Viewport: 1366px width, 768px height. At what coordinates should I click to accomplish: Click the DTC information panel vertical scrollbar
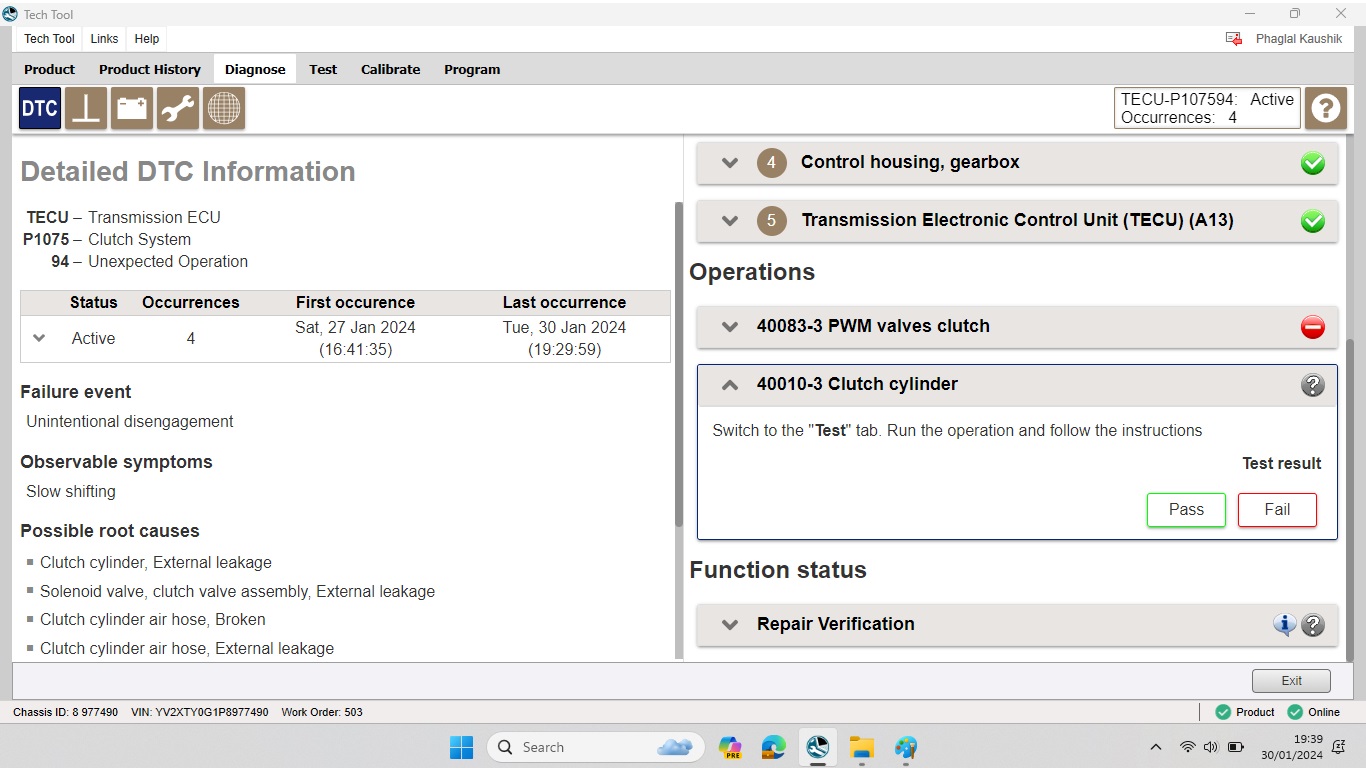tap(680, 365)
